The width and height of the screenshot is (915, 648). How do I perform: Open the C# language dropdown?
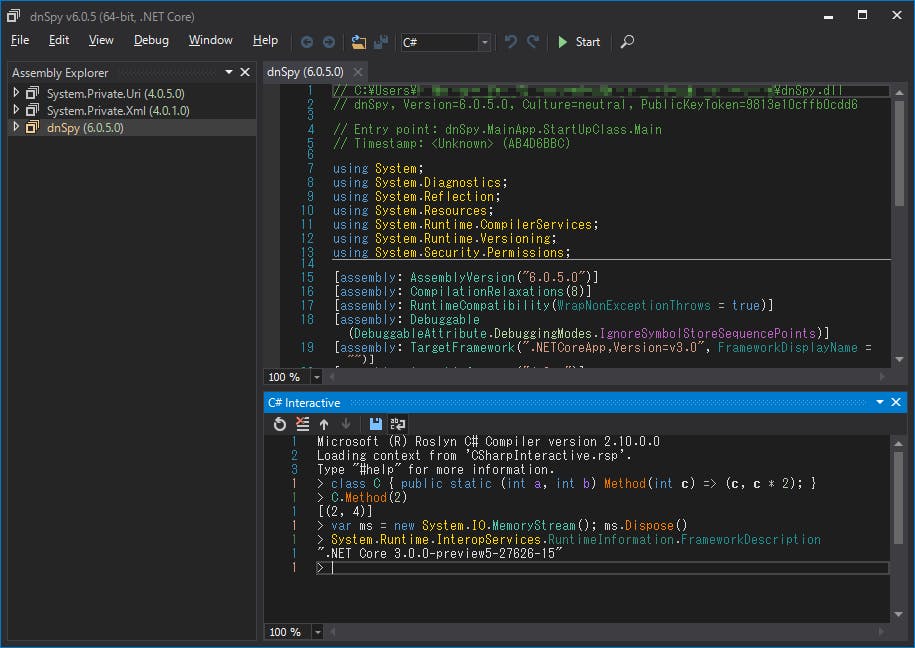484,42
